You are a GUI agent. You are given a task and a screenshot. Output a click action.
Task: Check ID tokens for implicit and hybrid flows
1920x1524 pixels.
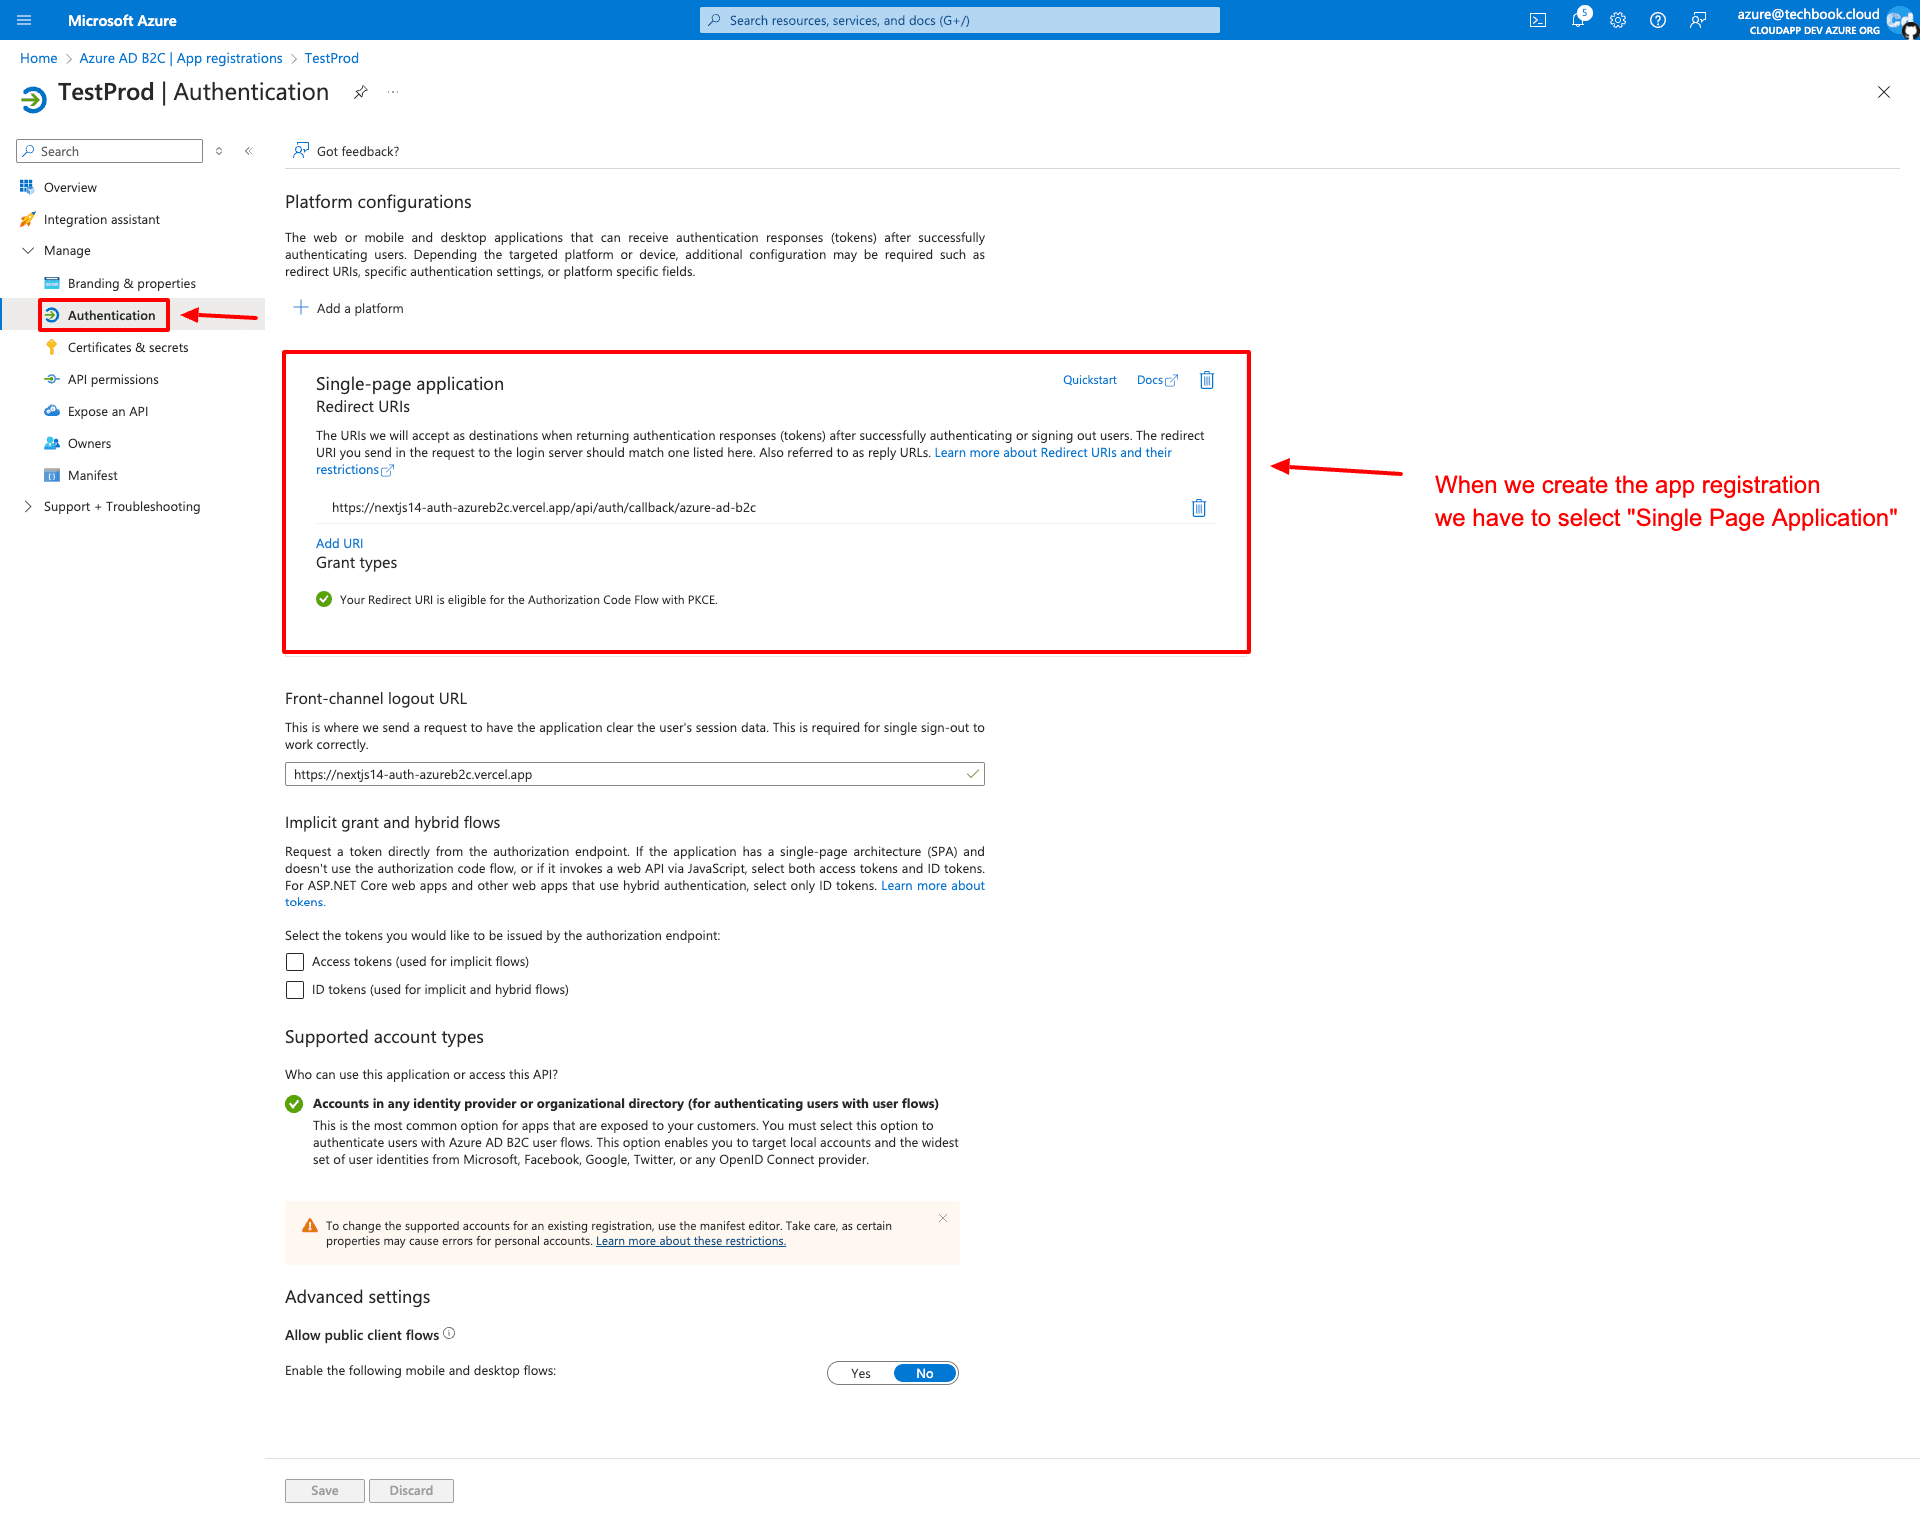(x=295, y=990)
